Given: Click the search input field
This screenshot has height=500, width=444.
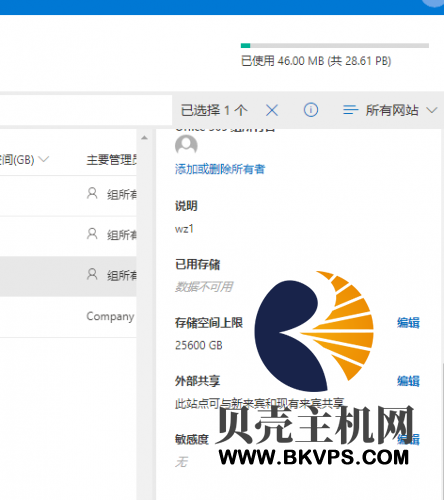Looking at the screenshot, I should pos(86,110).
